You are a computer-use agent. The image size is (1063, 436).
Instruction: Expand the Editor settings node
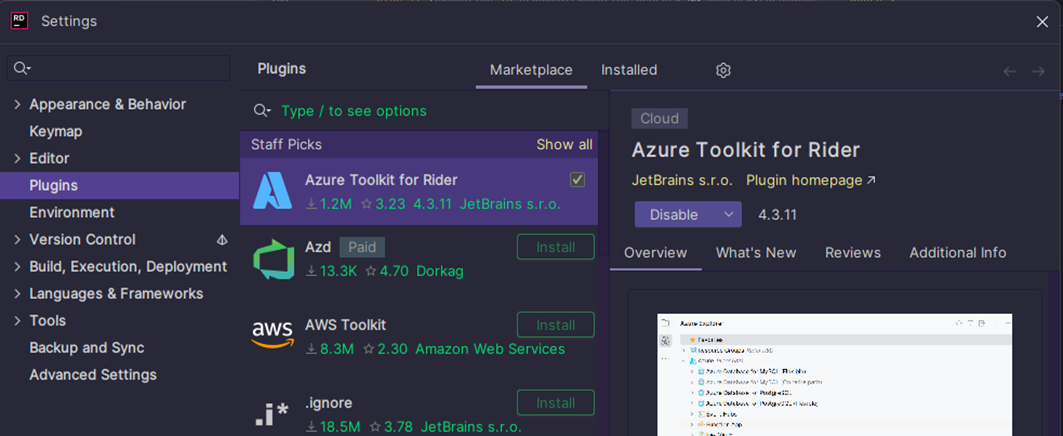tap(17, 159)
